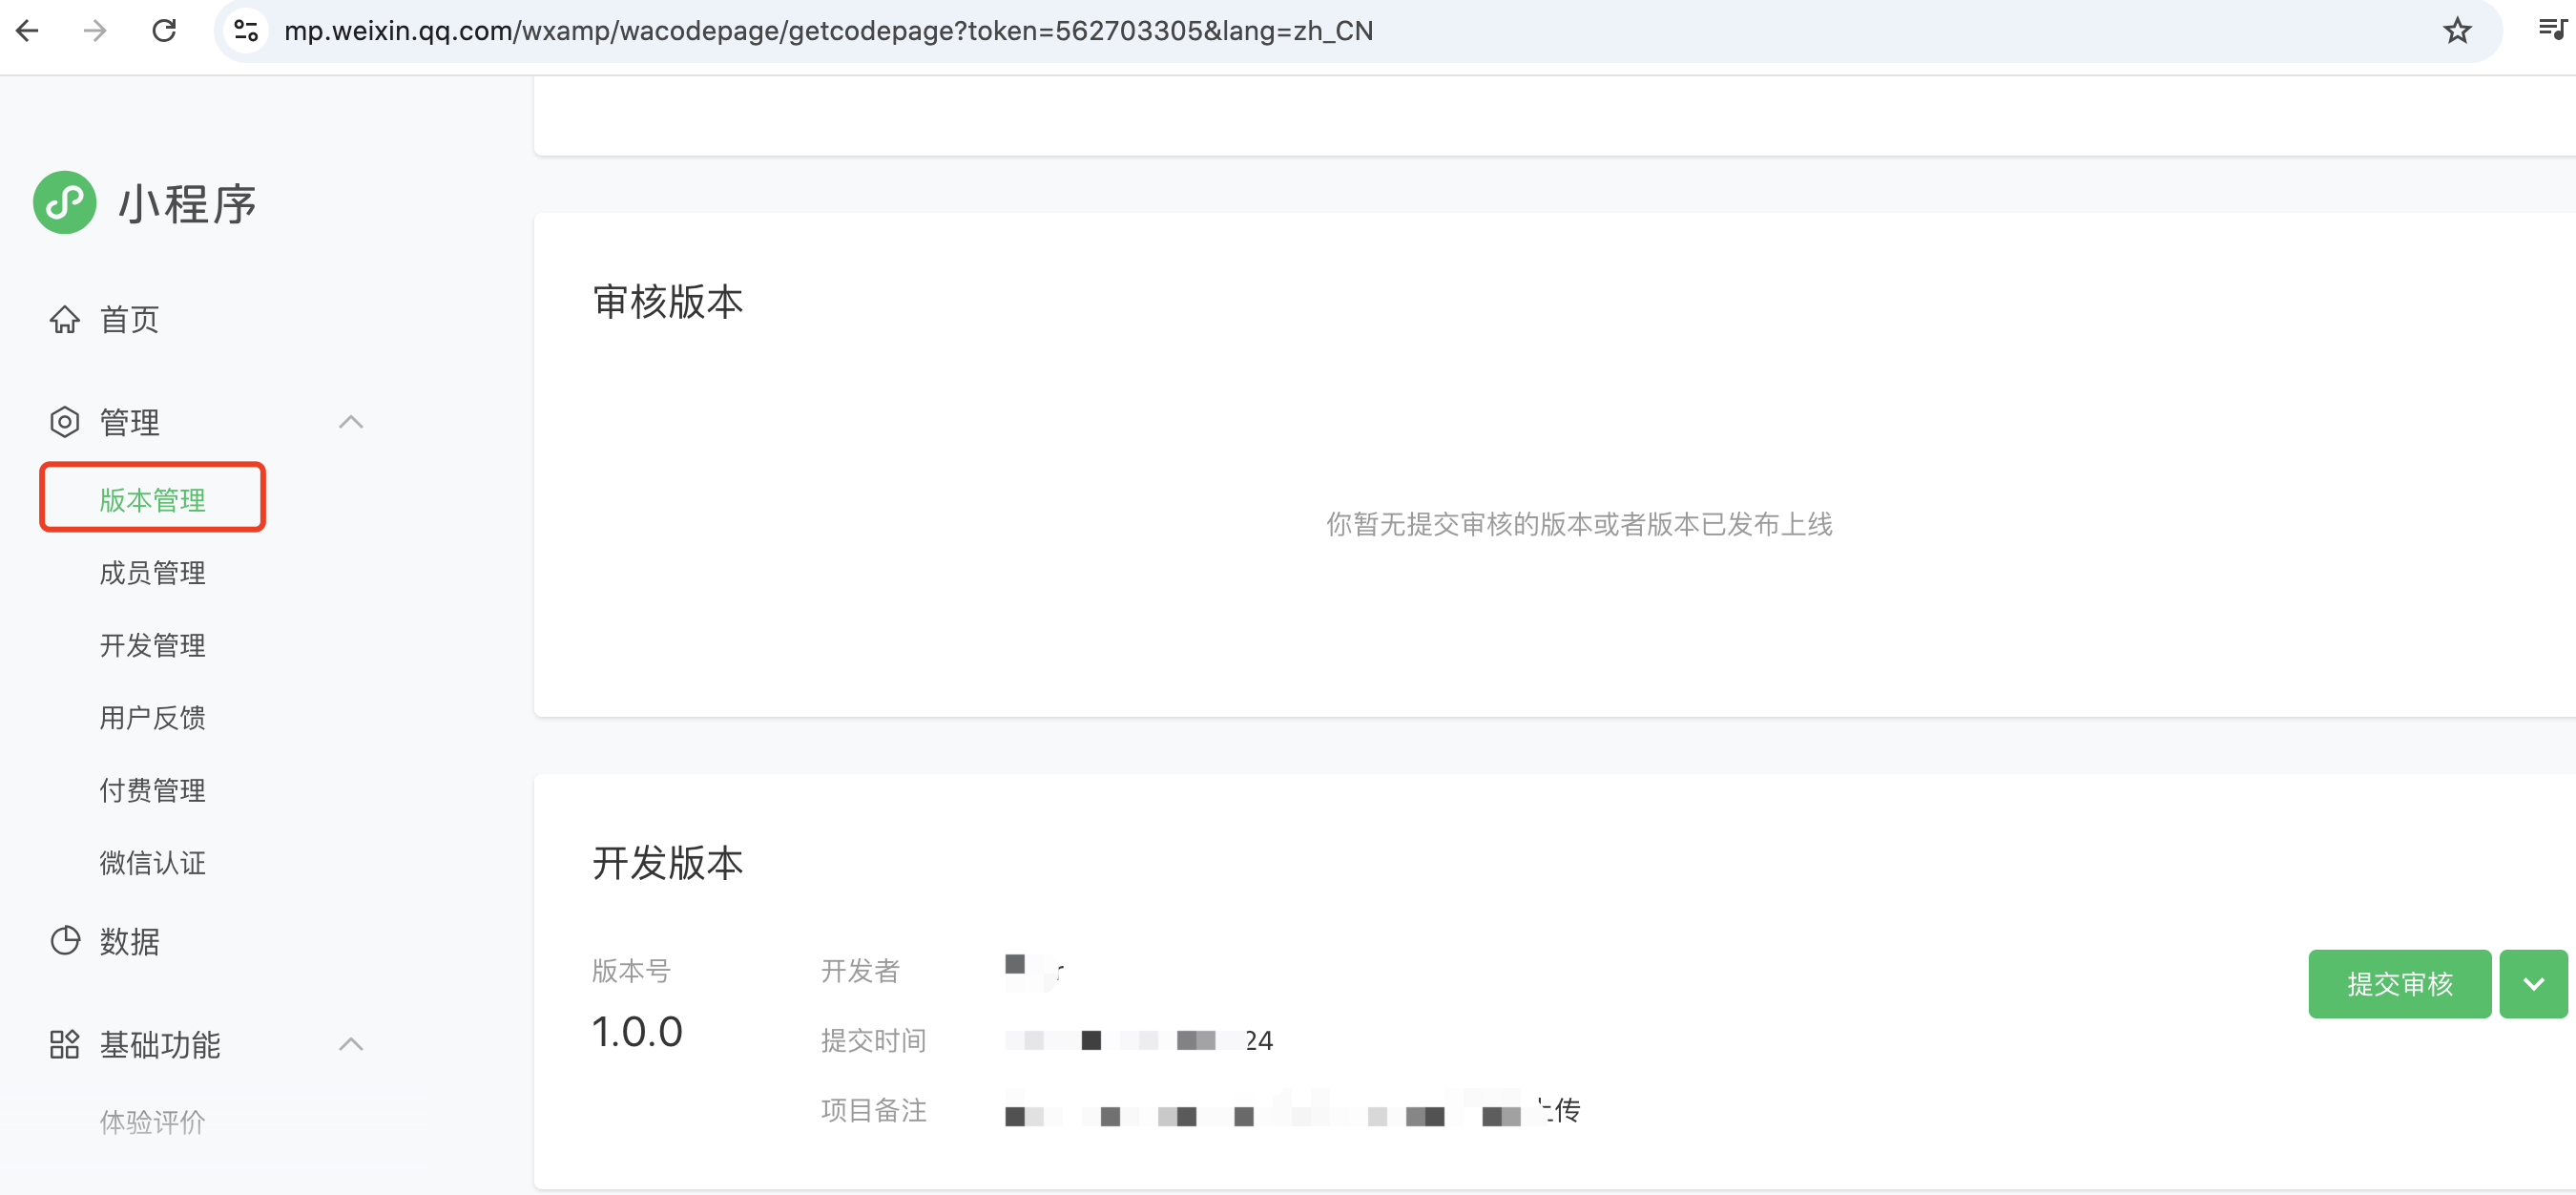Collapse the 基础功能 section chevron
The height and width of the screenshot is (1195, 2576).
[350, 1045]
